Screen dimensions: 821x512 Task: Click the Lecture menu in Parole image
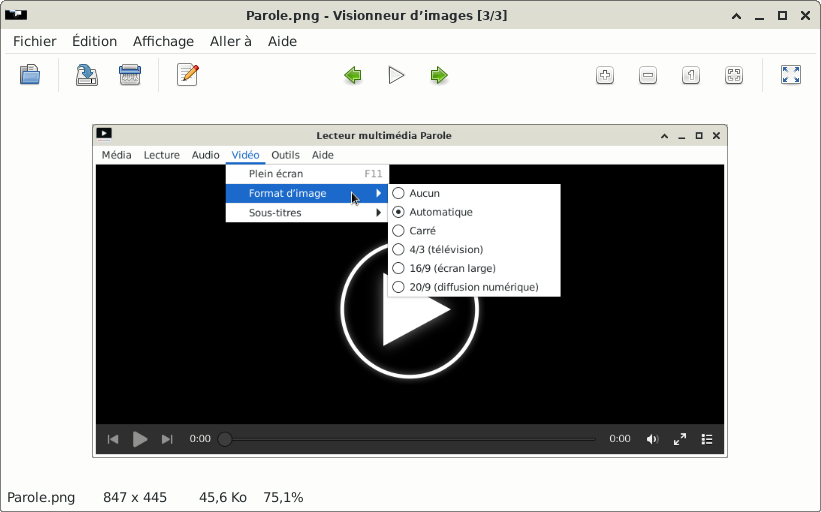pos(161,155)
